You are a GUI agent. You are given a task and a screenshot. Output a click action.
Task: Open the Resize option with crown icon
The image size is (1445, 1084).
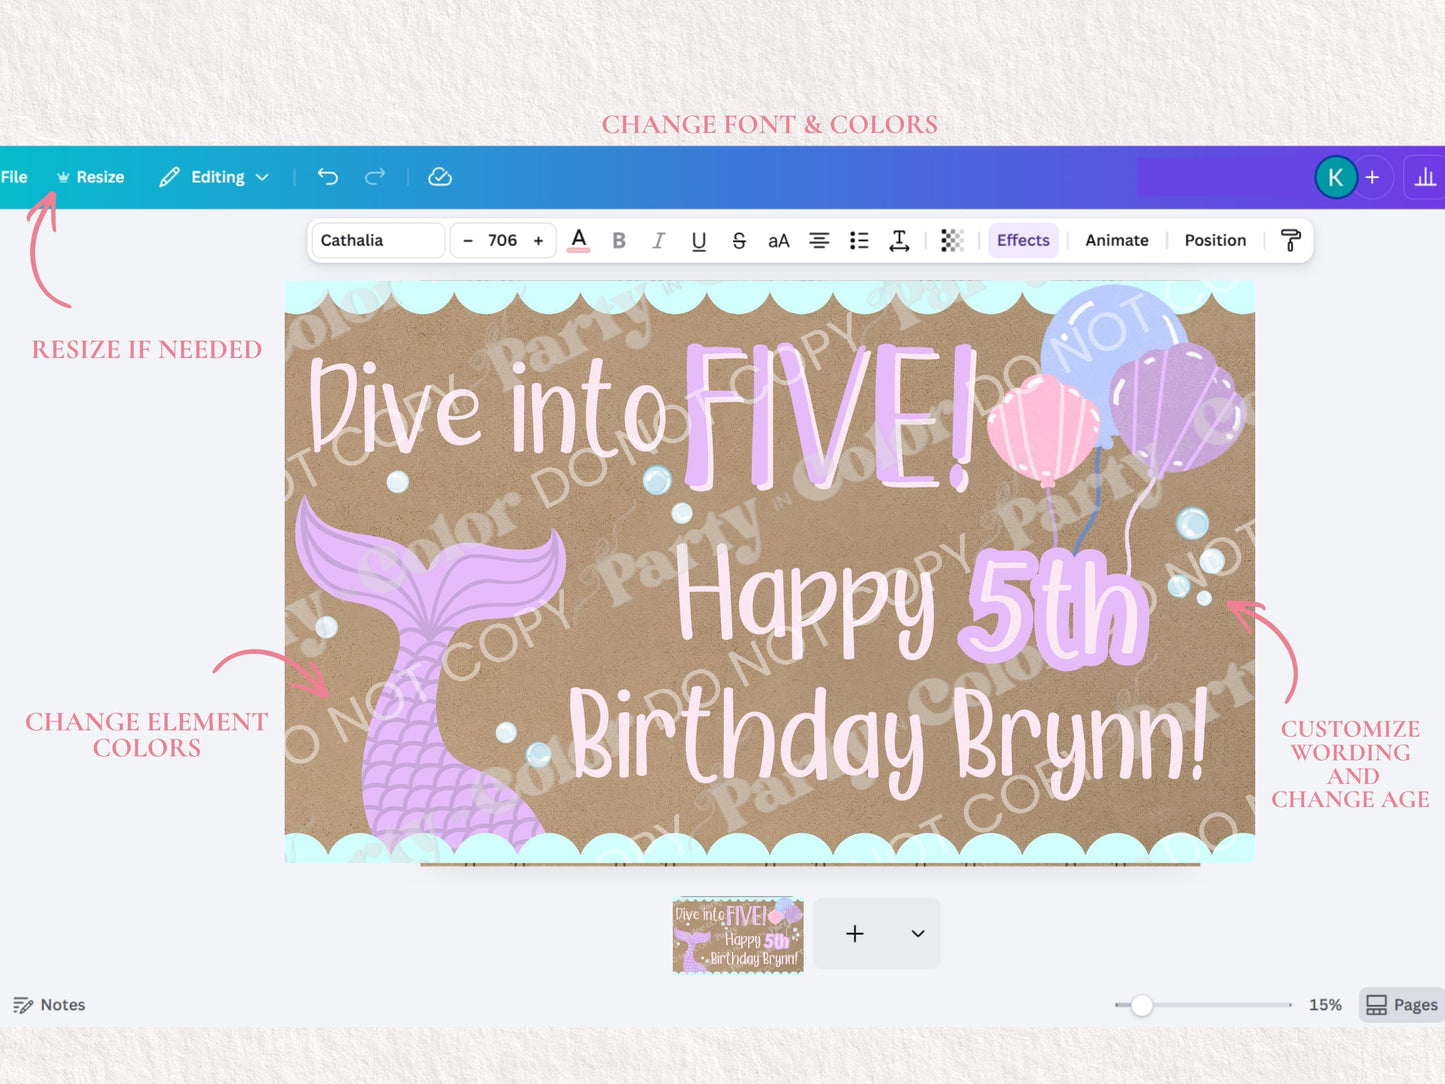point(91,177)
